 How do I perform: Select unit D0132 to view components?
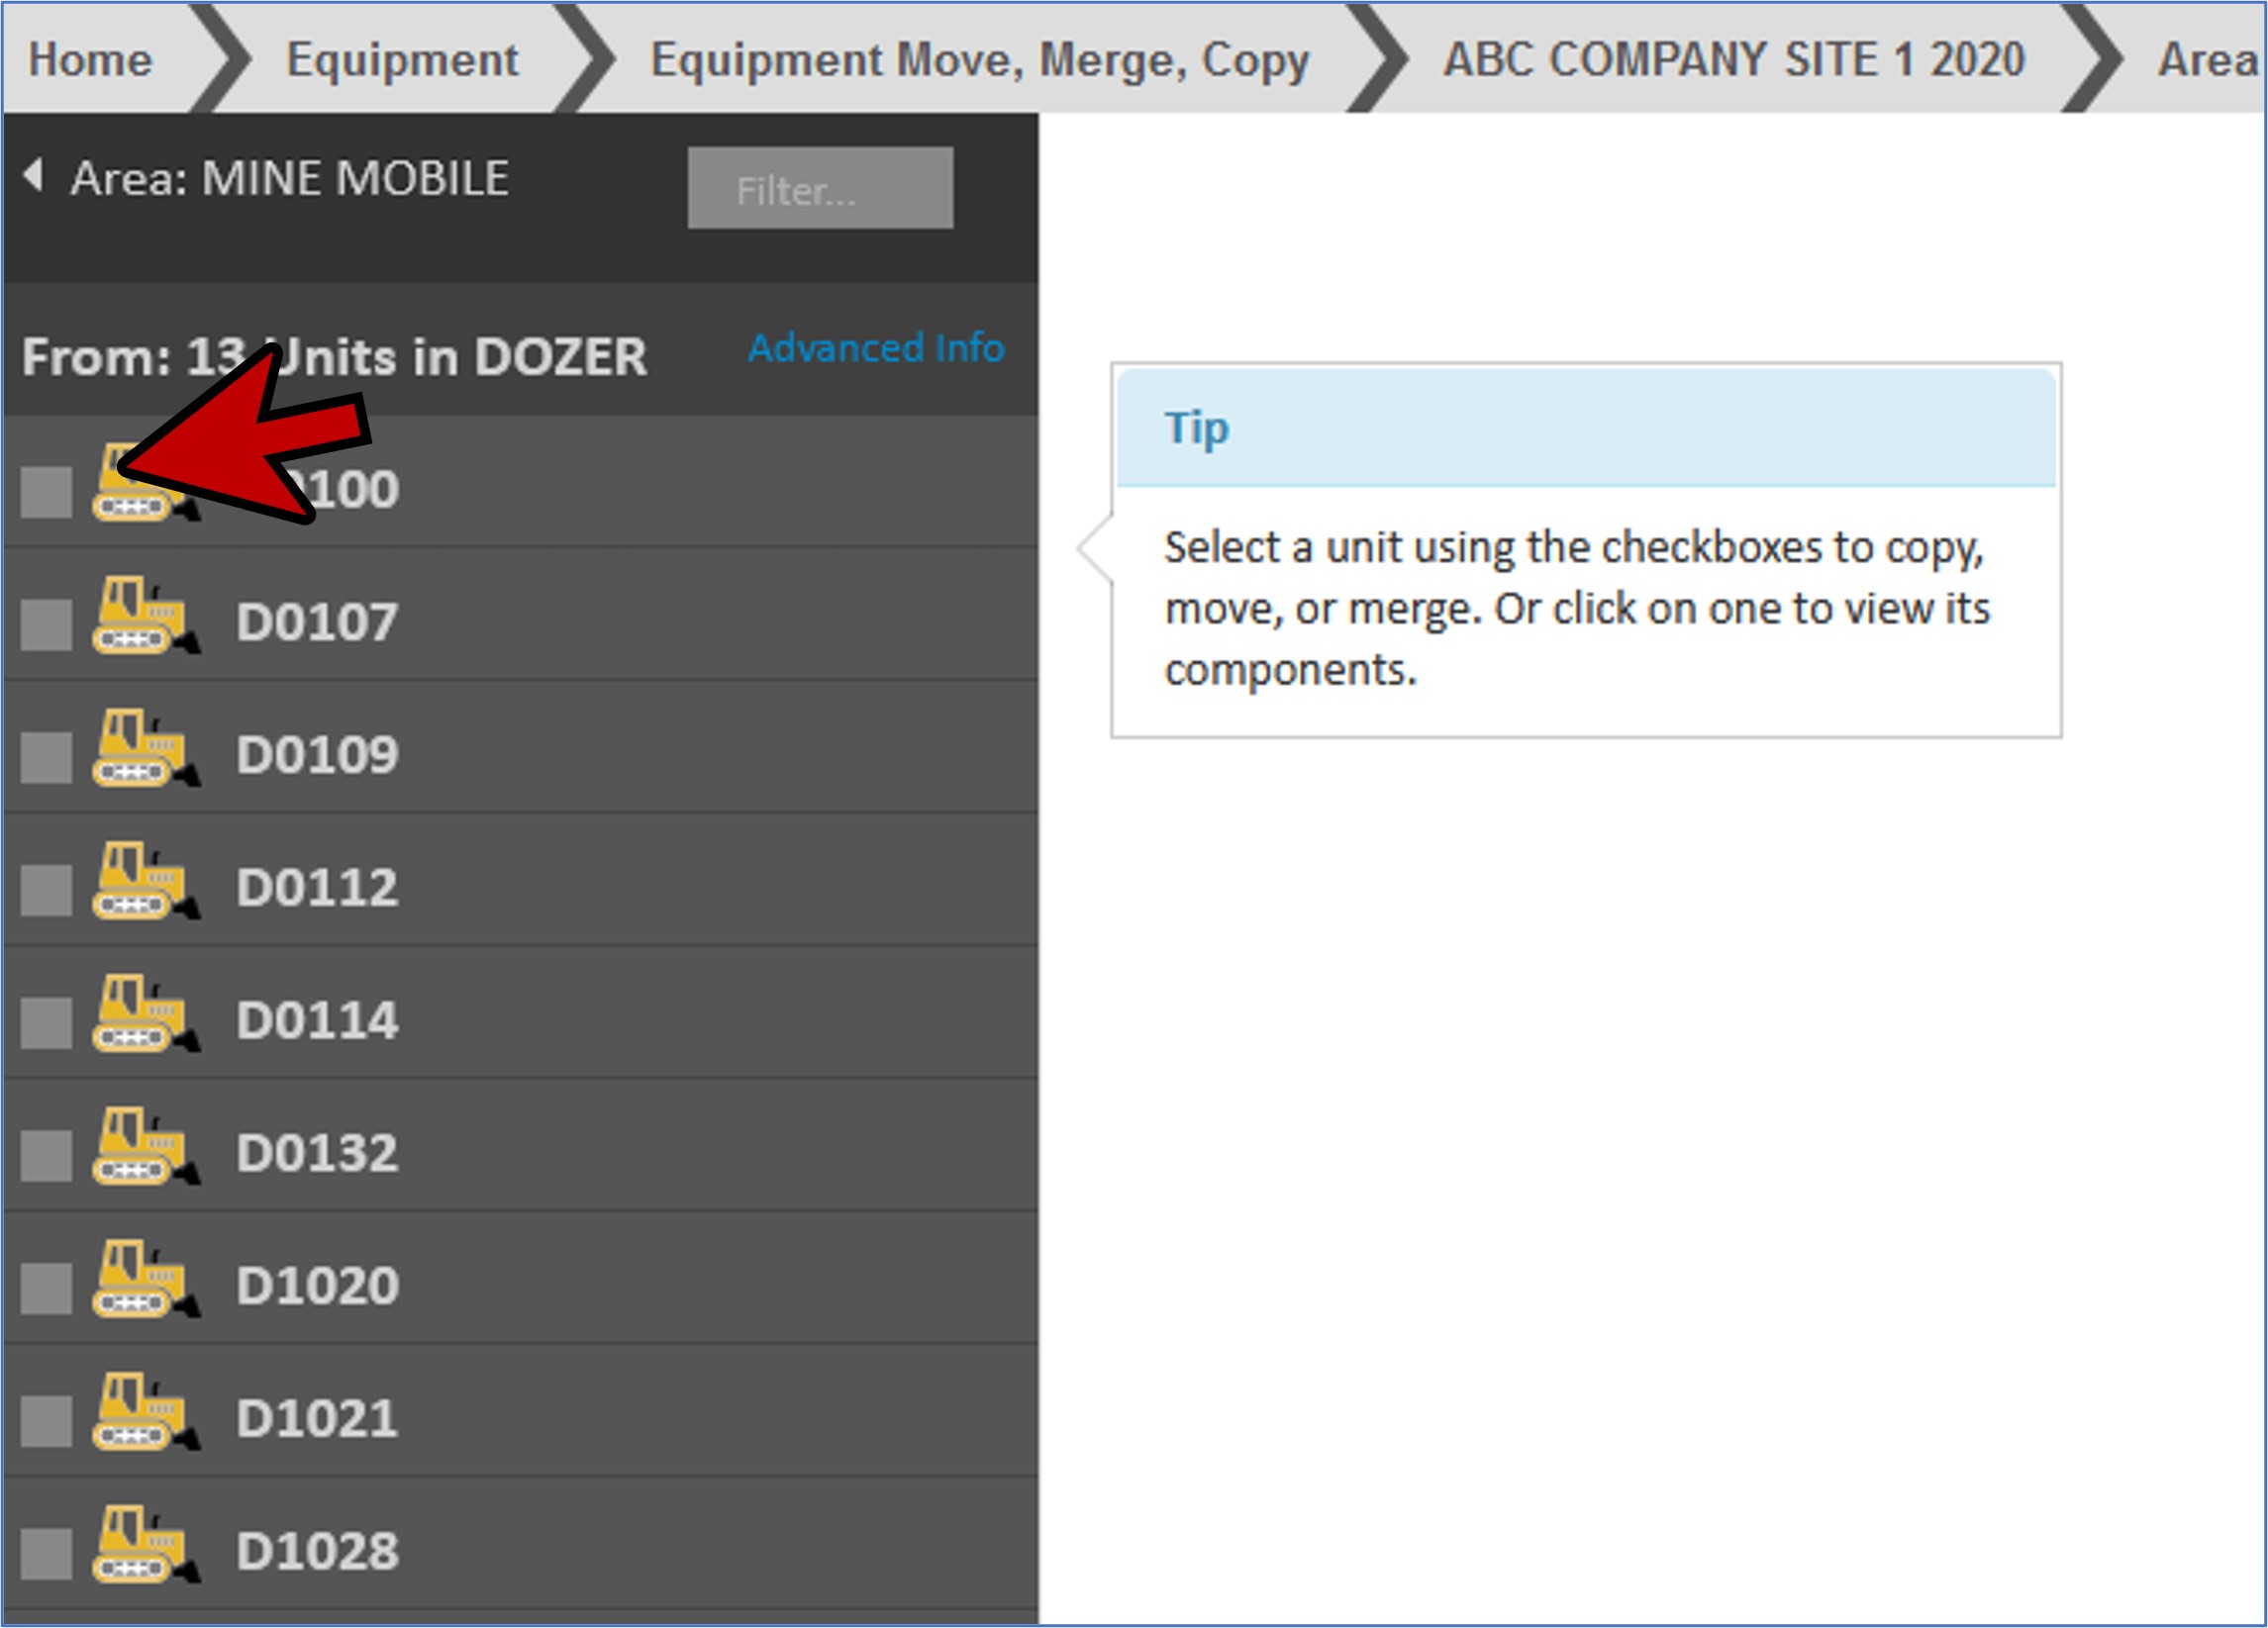(317, 1153)
